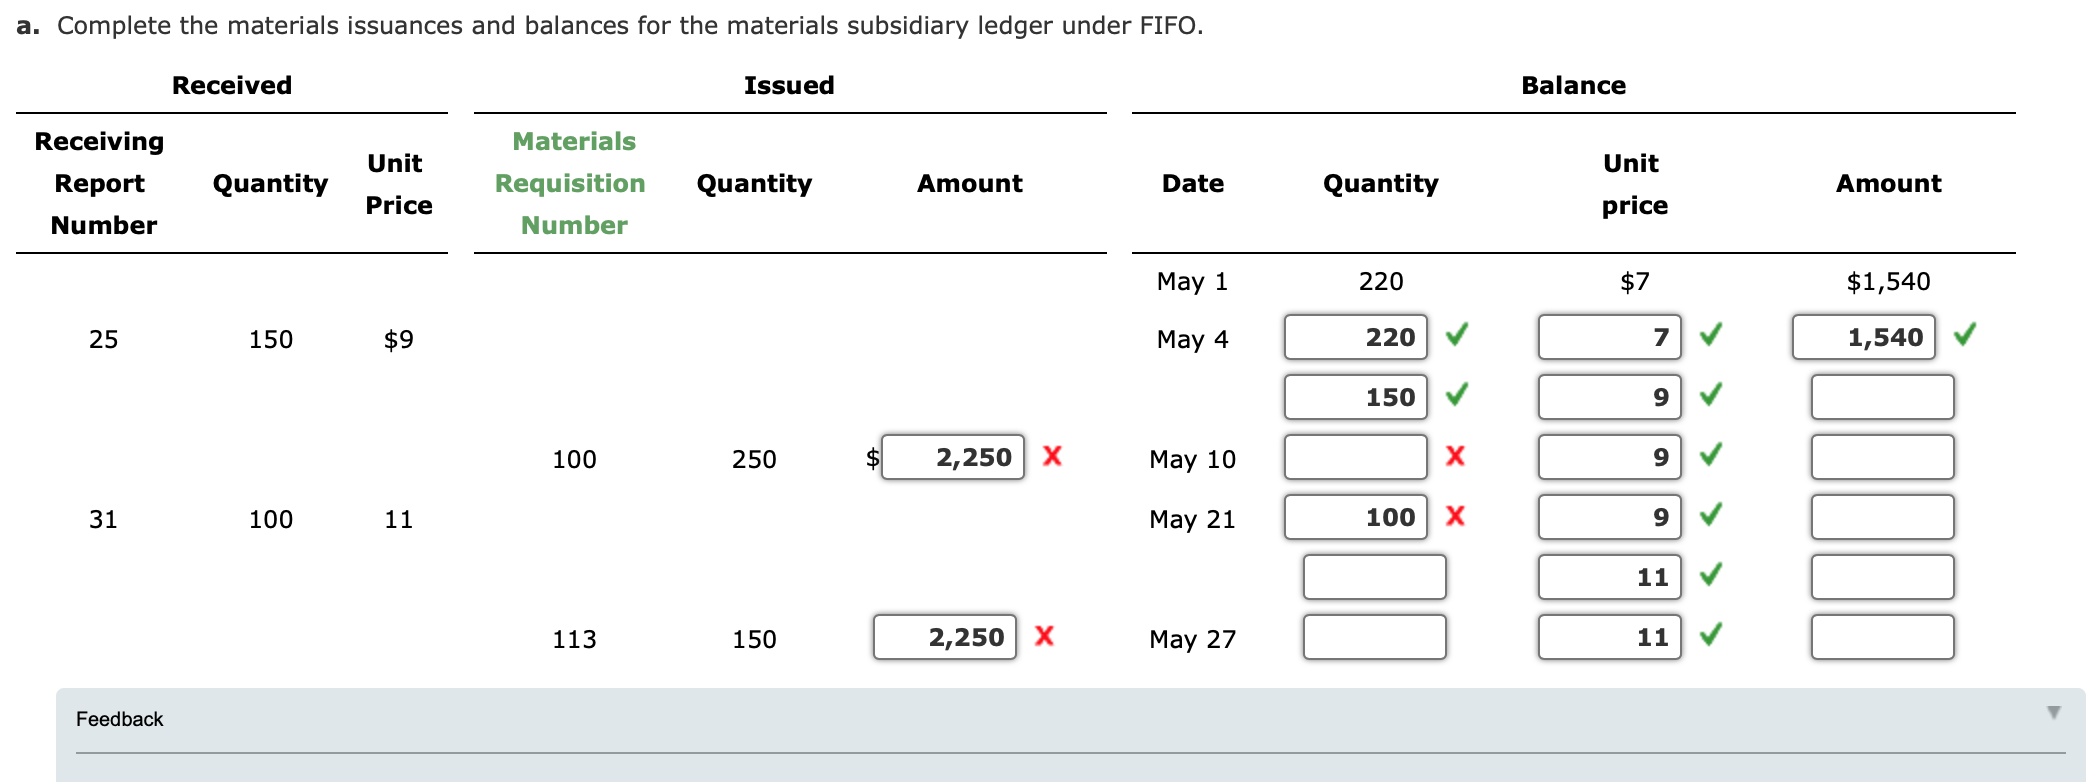Click the green checkmark next to unit price 7

(1710, 337)
